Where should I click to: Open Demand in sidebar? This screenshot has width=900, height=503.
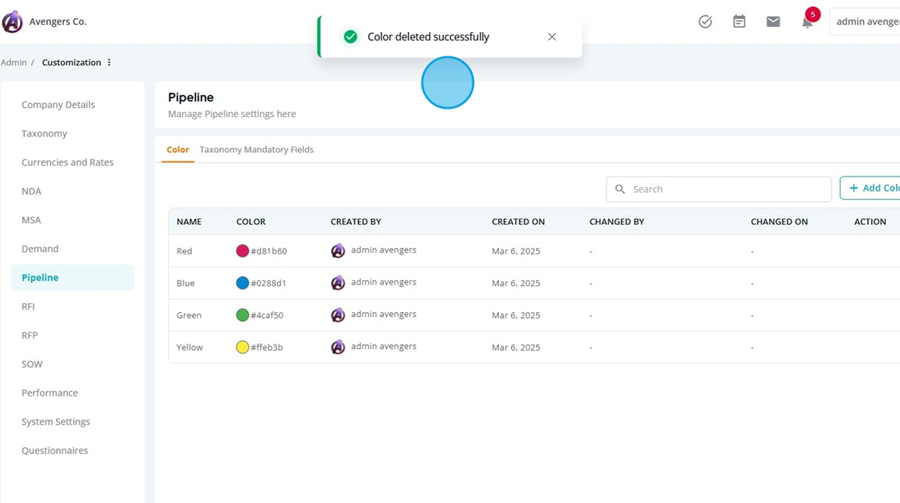click(40, 249)
